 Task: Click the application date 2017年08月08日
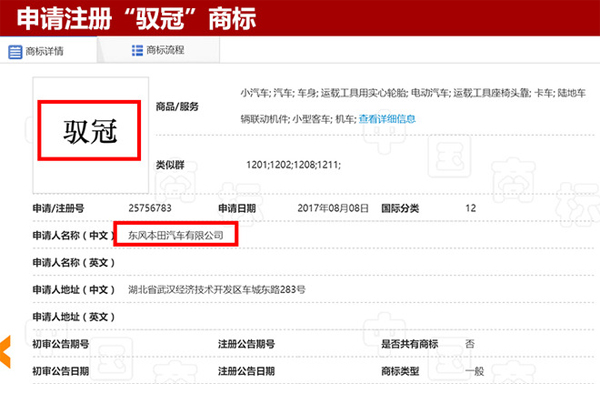[334, 208]
